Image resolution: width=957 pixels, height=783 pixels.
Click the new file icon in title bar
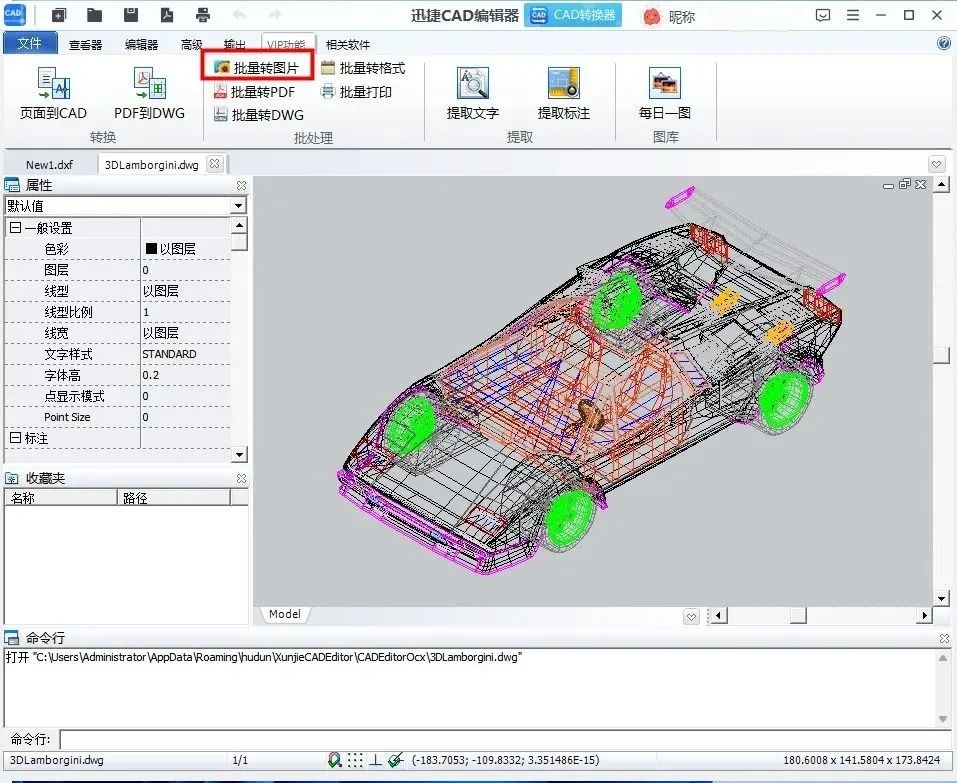(59, 15)
